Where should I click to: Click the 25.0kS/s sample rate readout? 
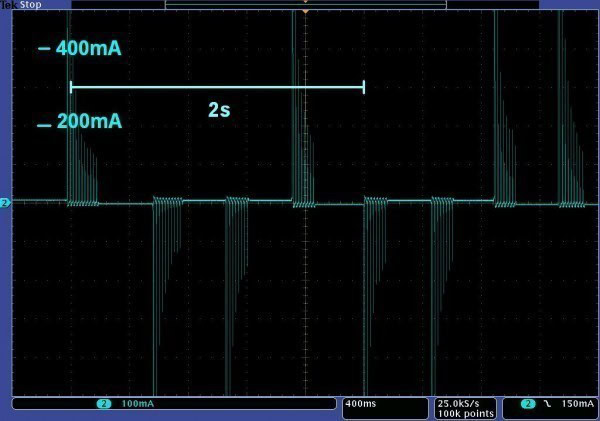coord(458,403)
